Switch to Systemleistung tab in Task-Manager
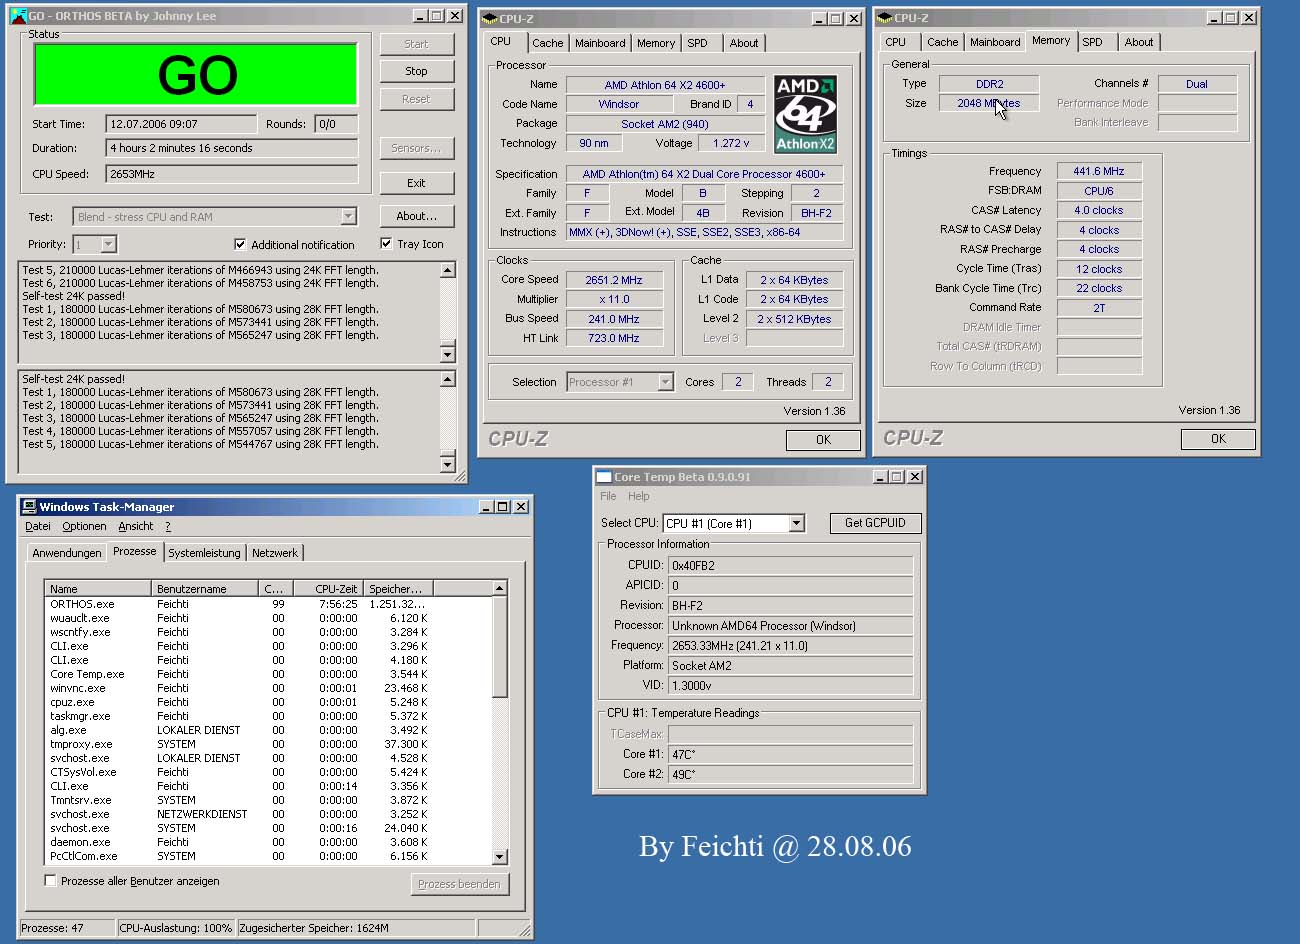 204,553
